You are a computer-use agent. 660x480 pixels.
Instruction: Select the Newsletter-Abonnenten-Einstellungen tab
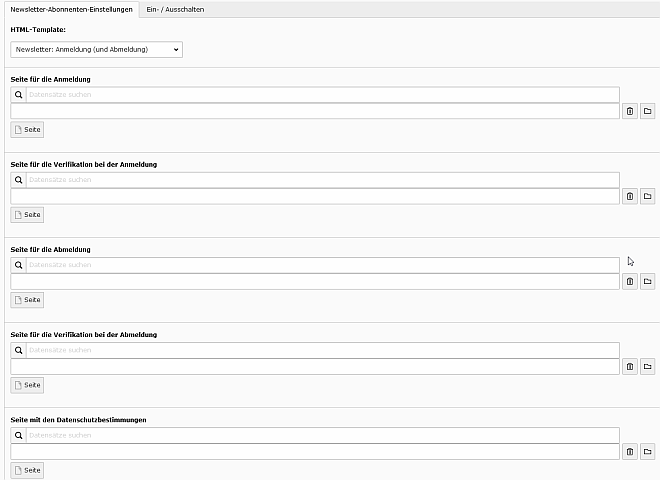(71, 9)
